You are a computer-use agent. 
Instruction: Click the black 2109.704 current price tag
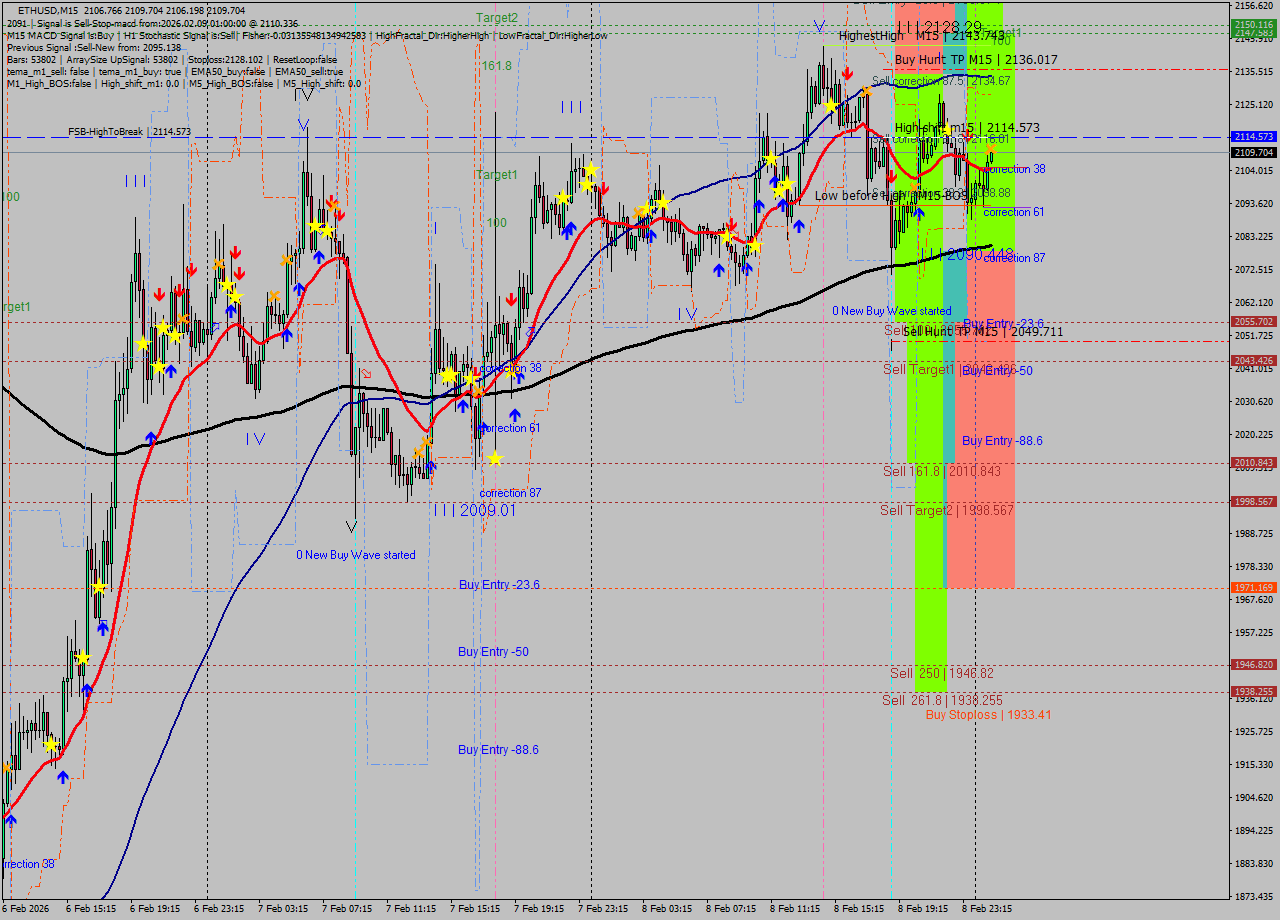(1254, 153)
